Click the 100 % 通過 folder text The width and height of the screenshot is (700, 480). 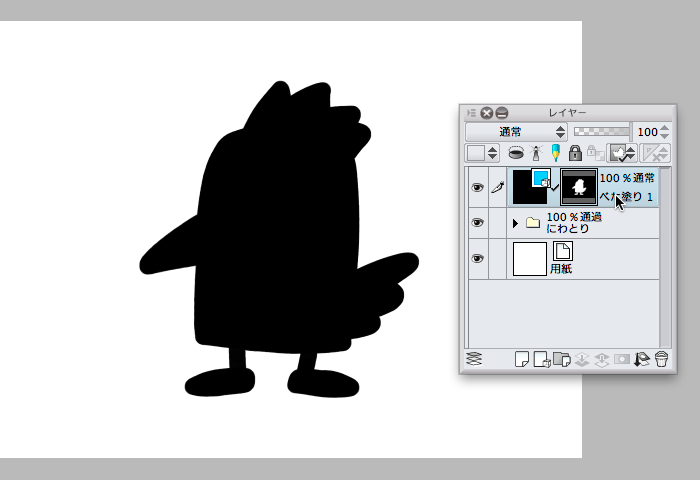pos(574,217)
